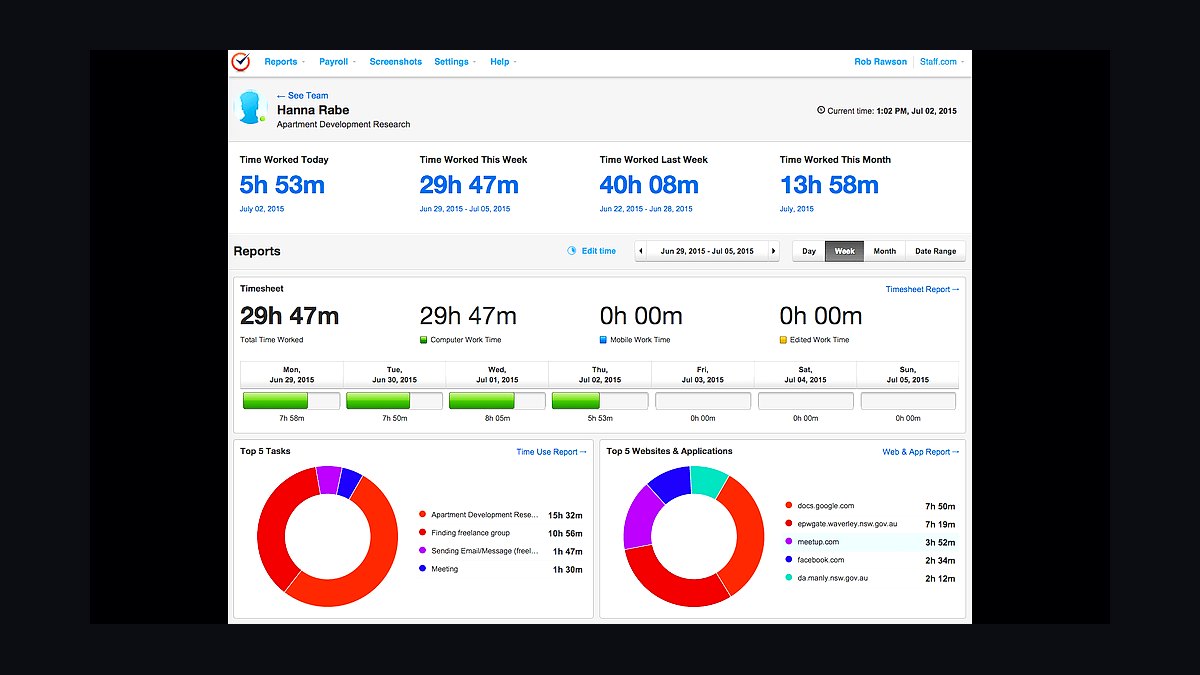Click yellow Edited Work Time legend square
The height and width of the screenshot is (675, 1200).
click(784, 340)
